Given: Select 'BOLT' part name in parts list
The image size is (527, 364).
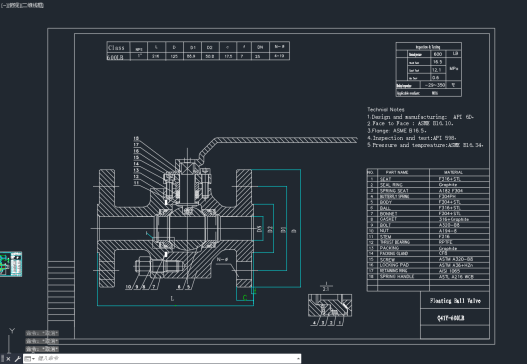Looking at the screenshot, I should 385,225.
